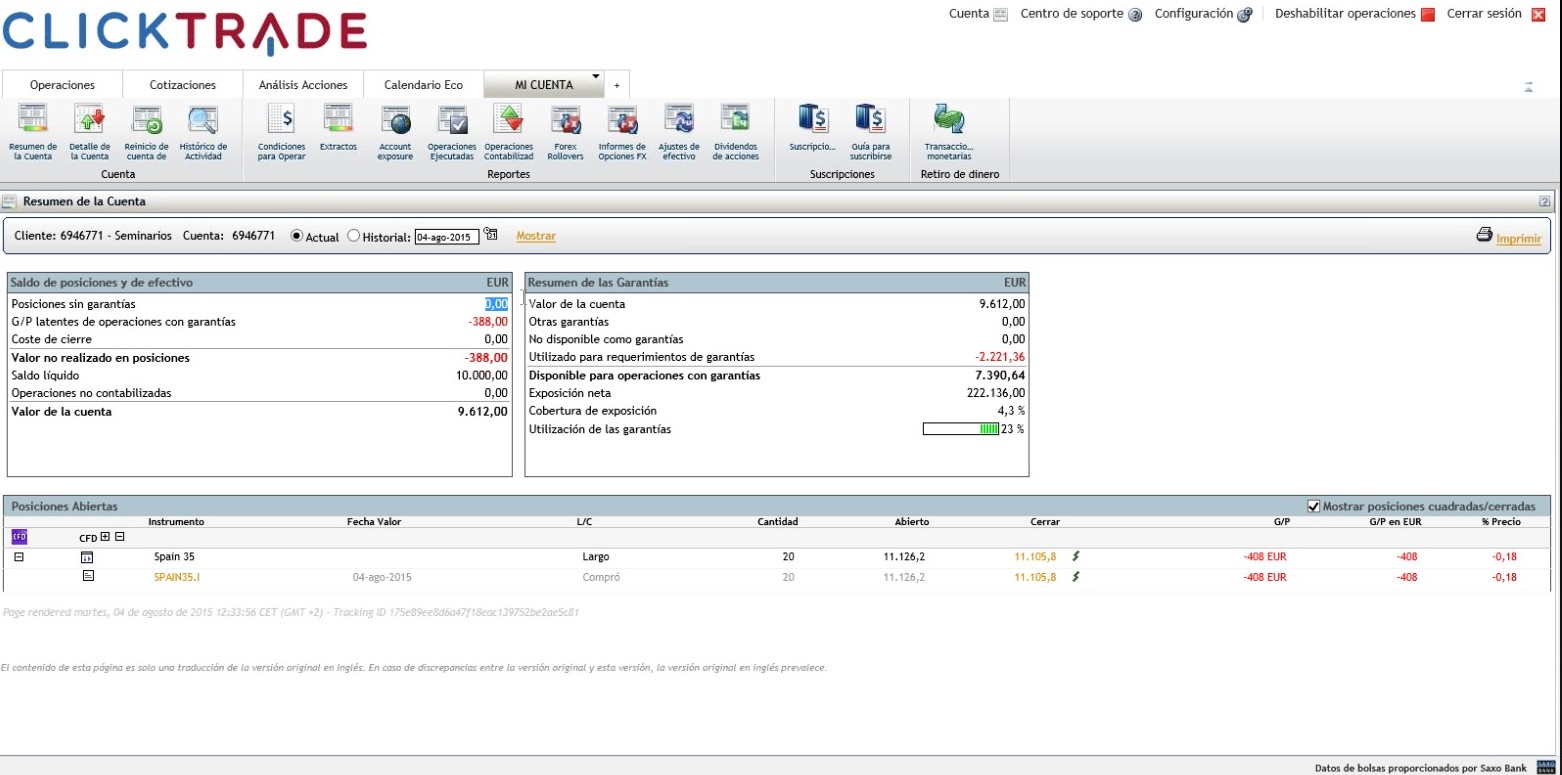Click the purple CFD icon

coord(19,537)
